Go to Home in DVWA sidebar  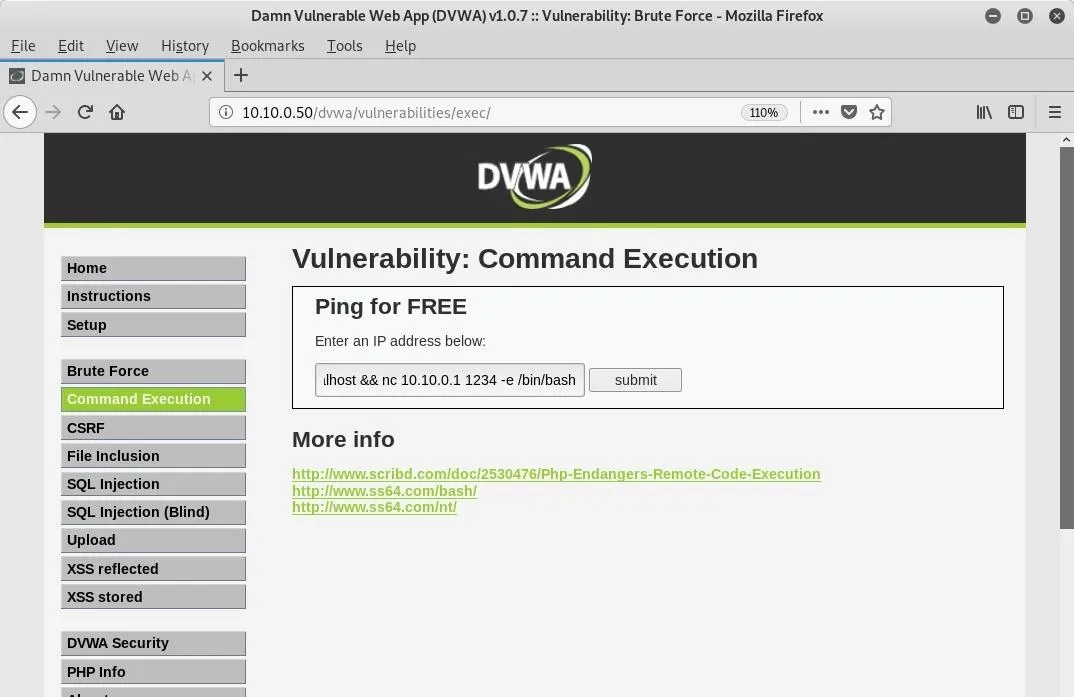coord(153,268)
